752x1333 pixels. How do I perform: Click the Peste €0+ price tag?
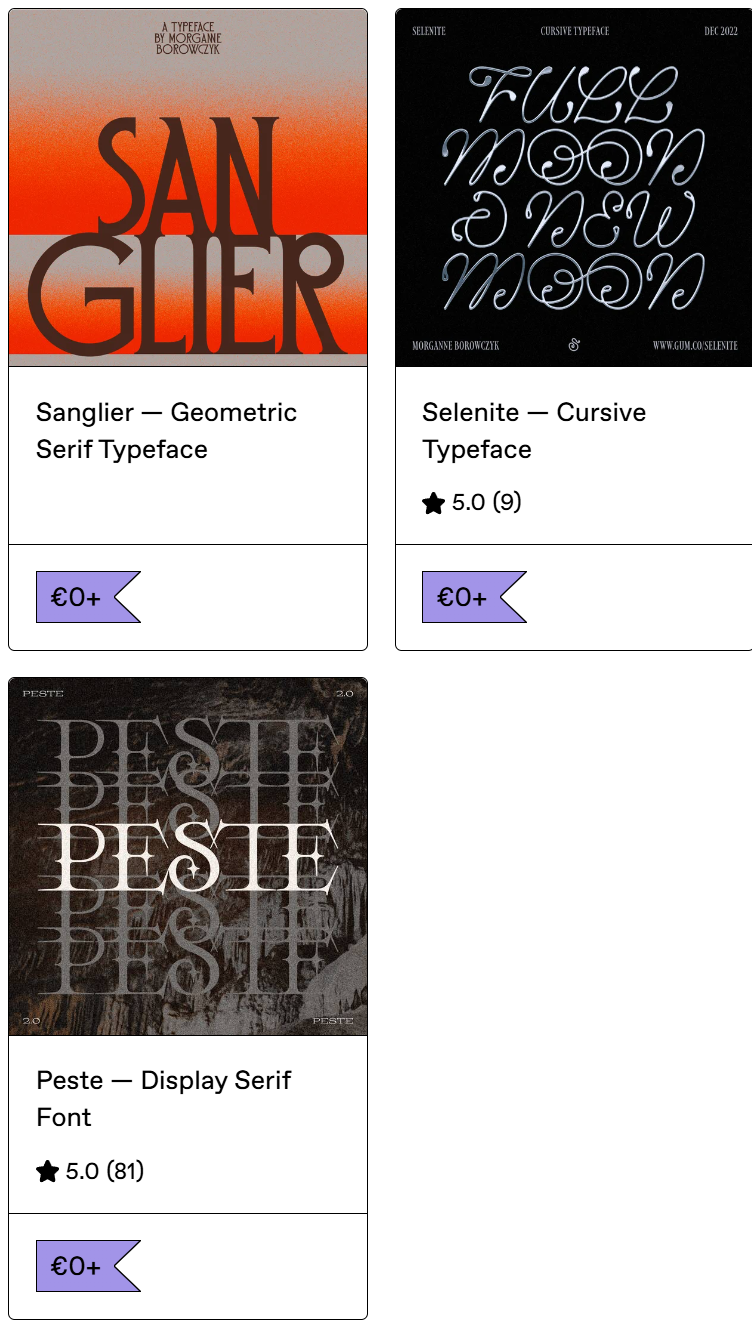click(x=87, y=1266)
